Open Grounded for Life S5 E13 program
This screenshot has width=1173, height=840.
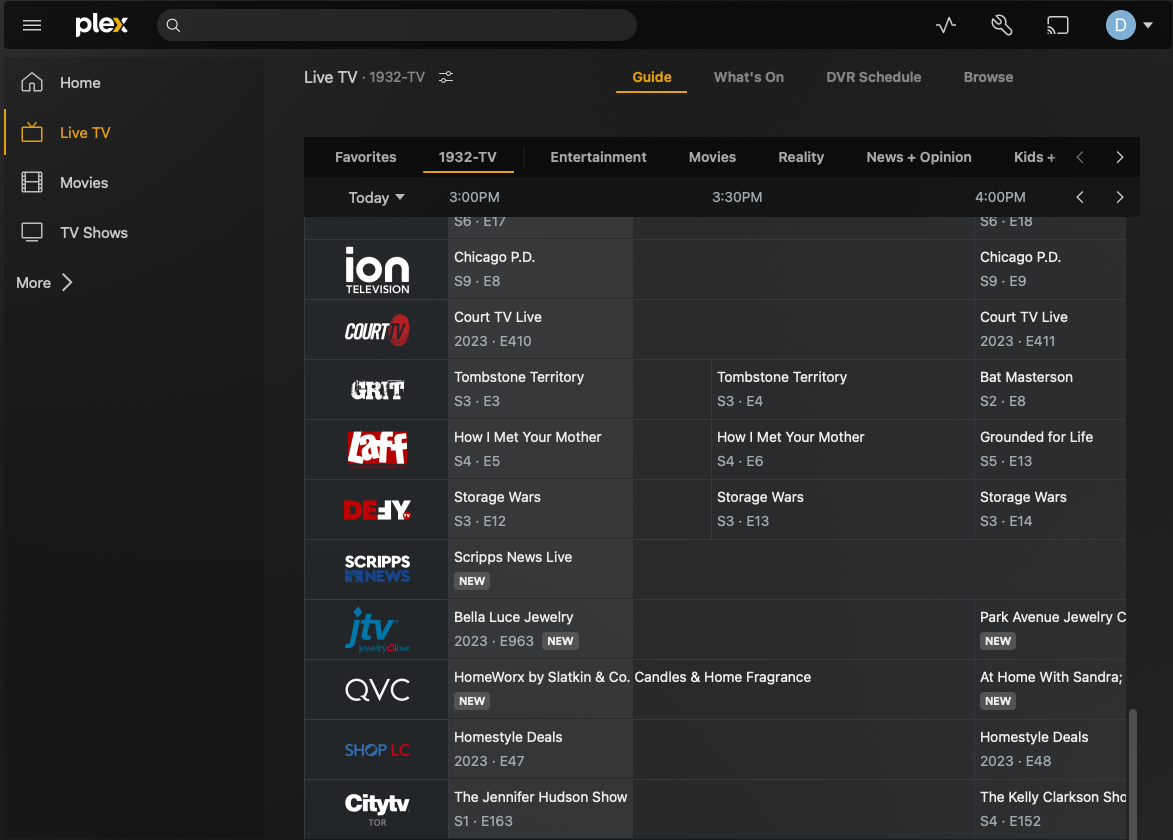1050,449
